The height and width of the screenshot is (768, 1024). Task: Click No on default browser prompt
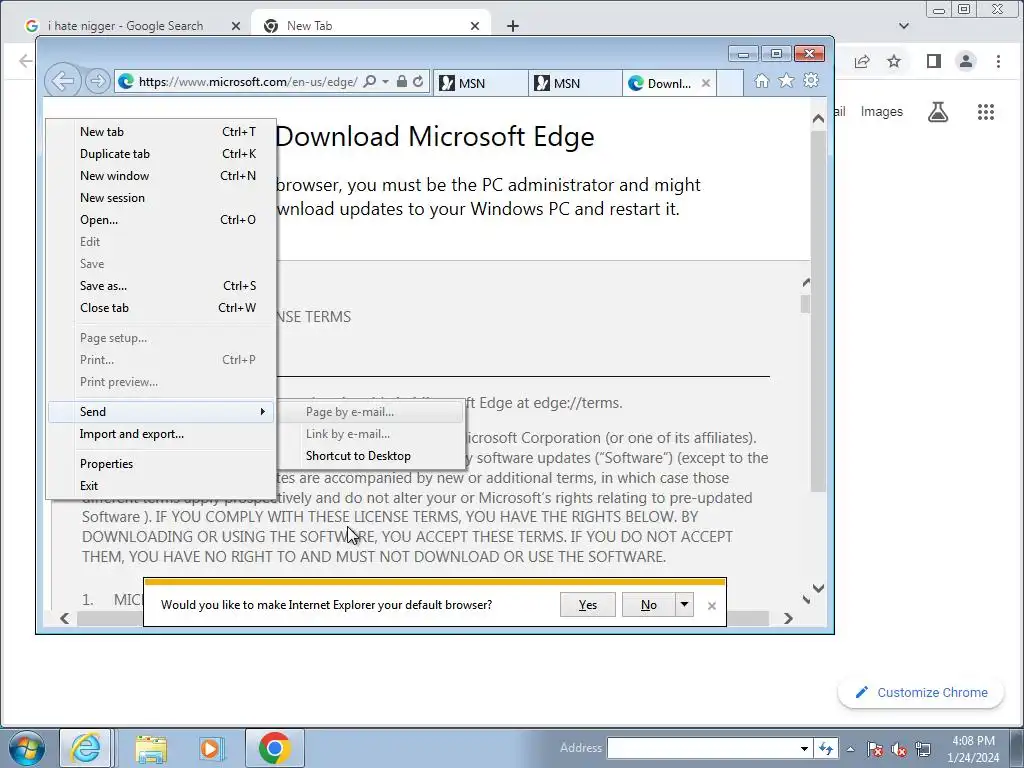pos(648,605)
